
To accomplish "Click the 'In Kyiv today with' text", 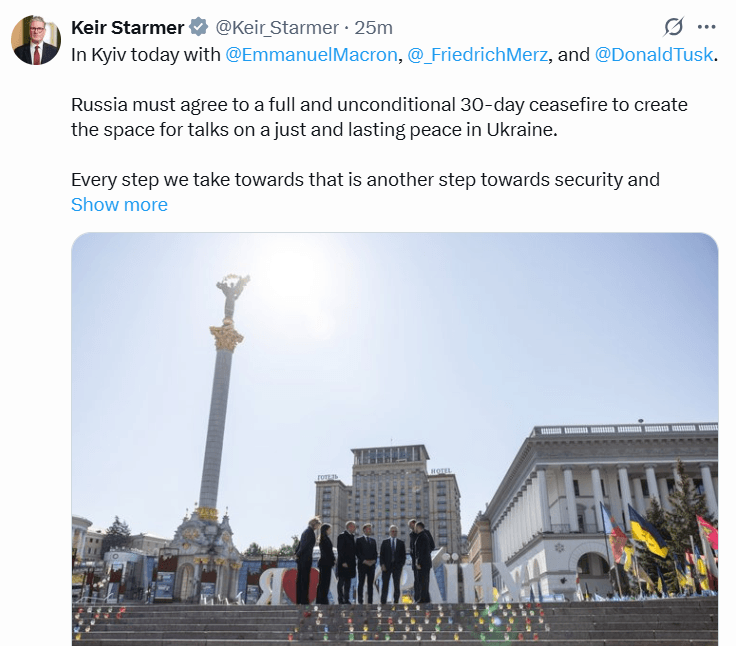I will 146,55.
